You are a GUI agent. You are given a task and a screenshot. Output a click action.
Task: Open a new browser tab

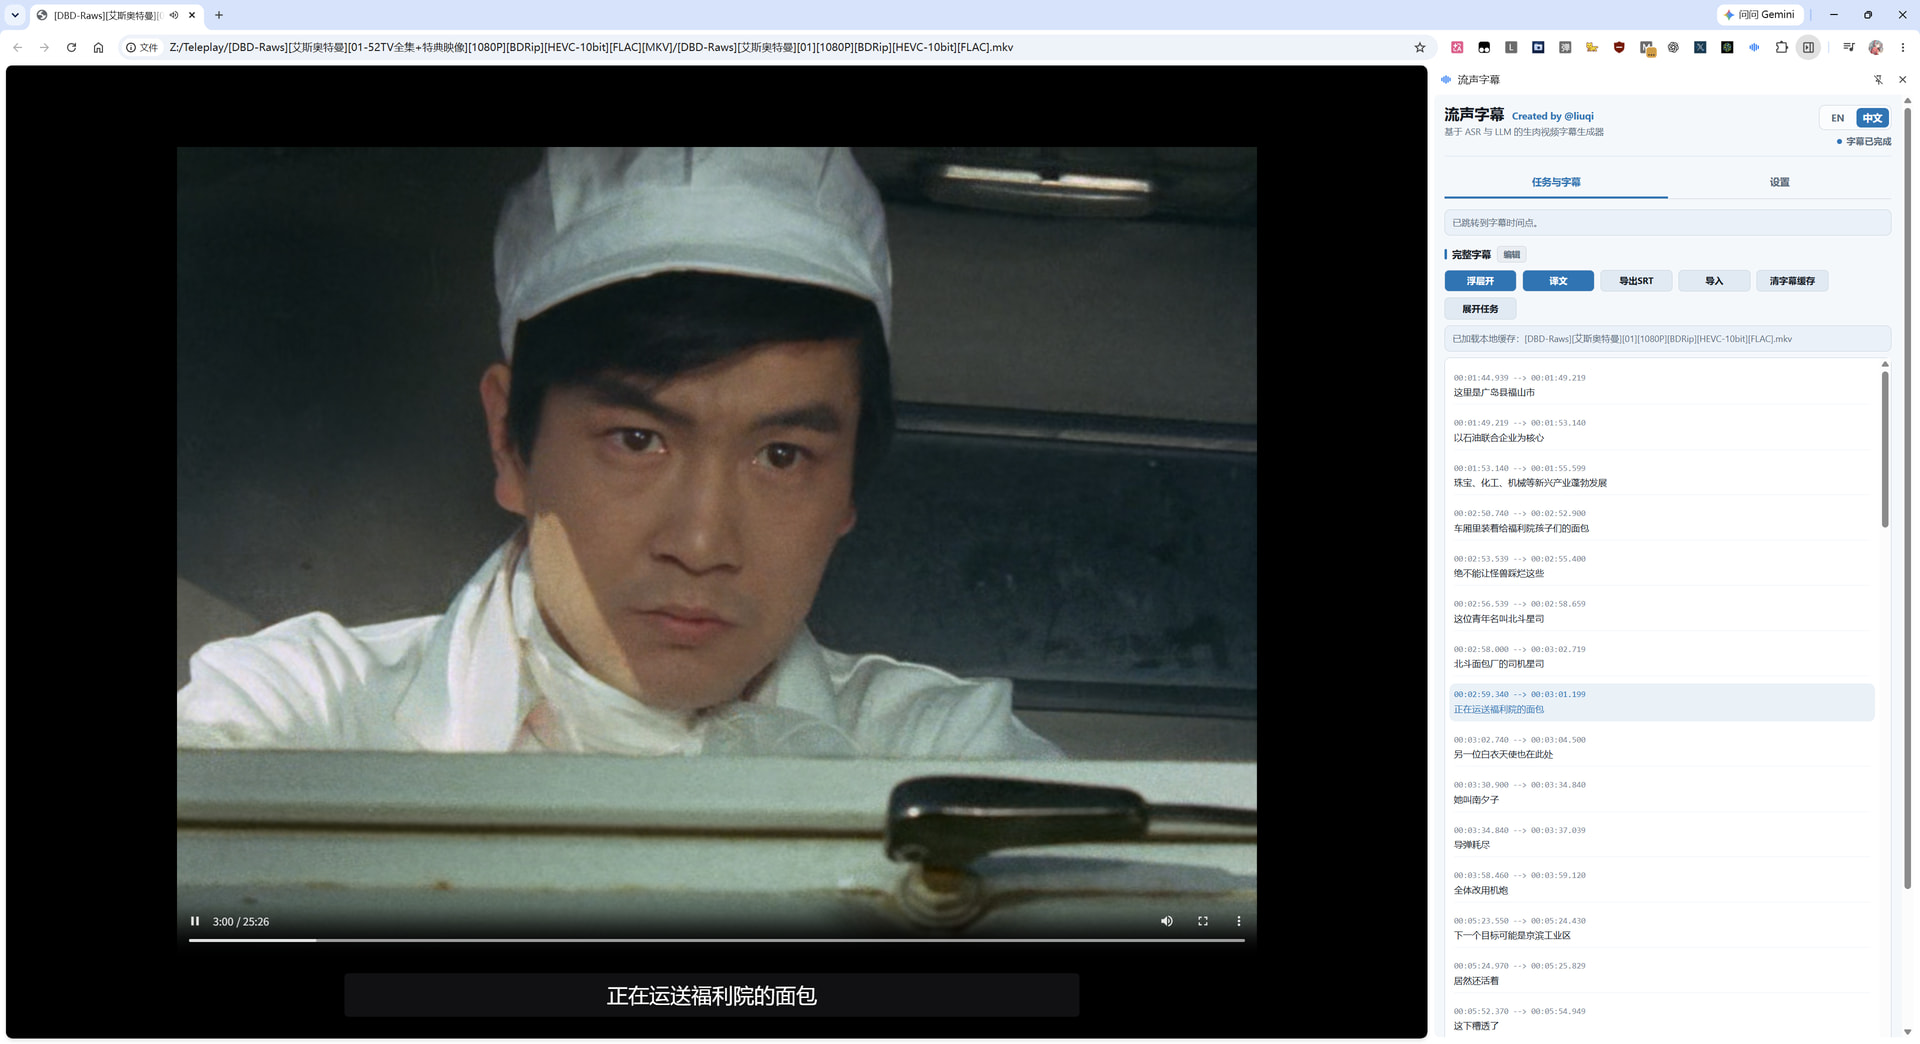[219, 15]
